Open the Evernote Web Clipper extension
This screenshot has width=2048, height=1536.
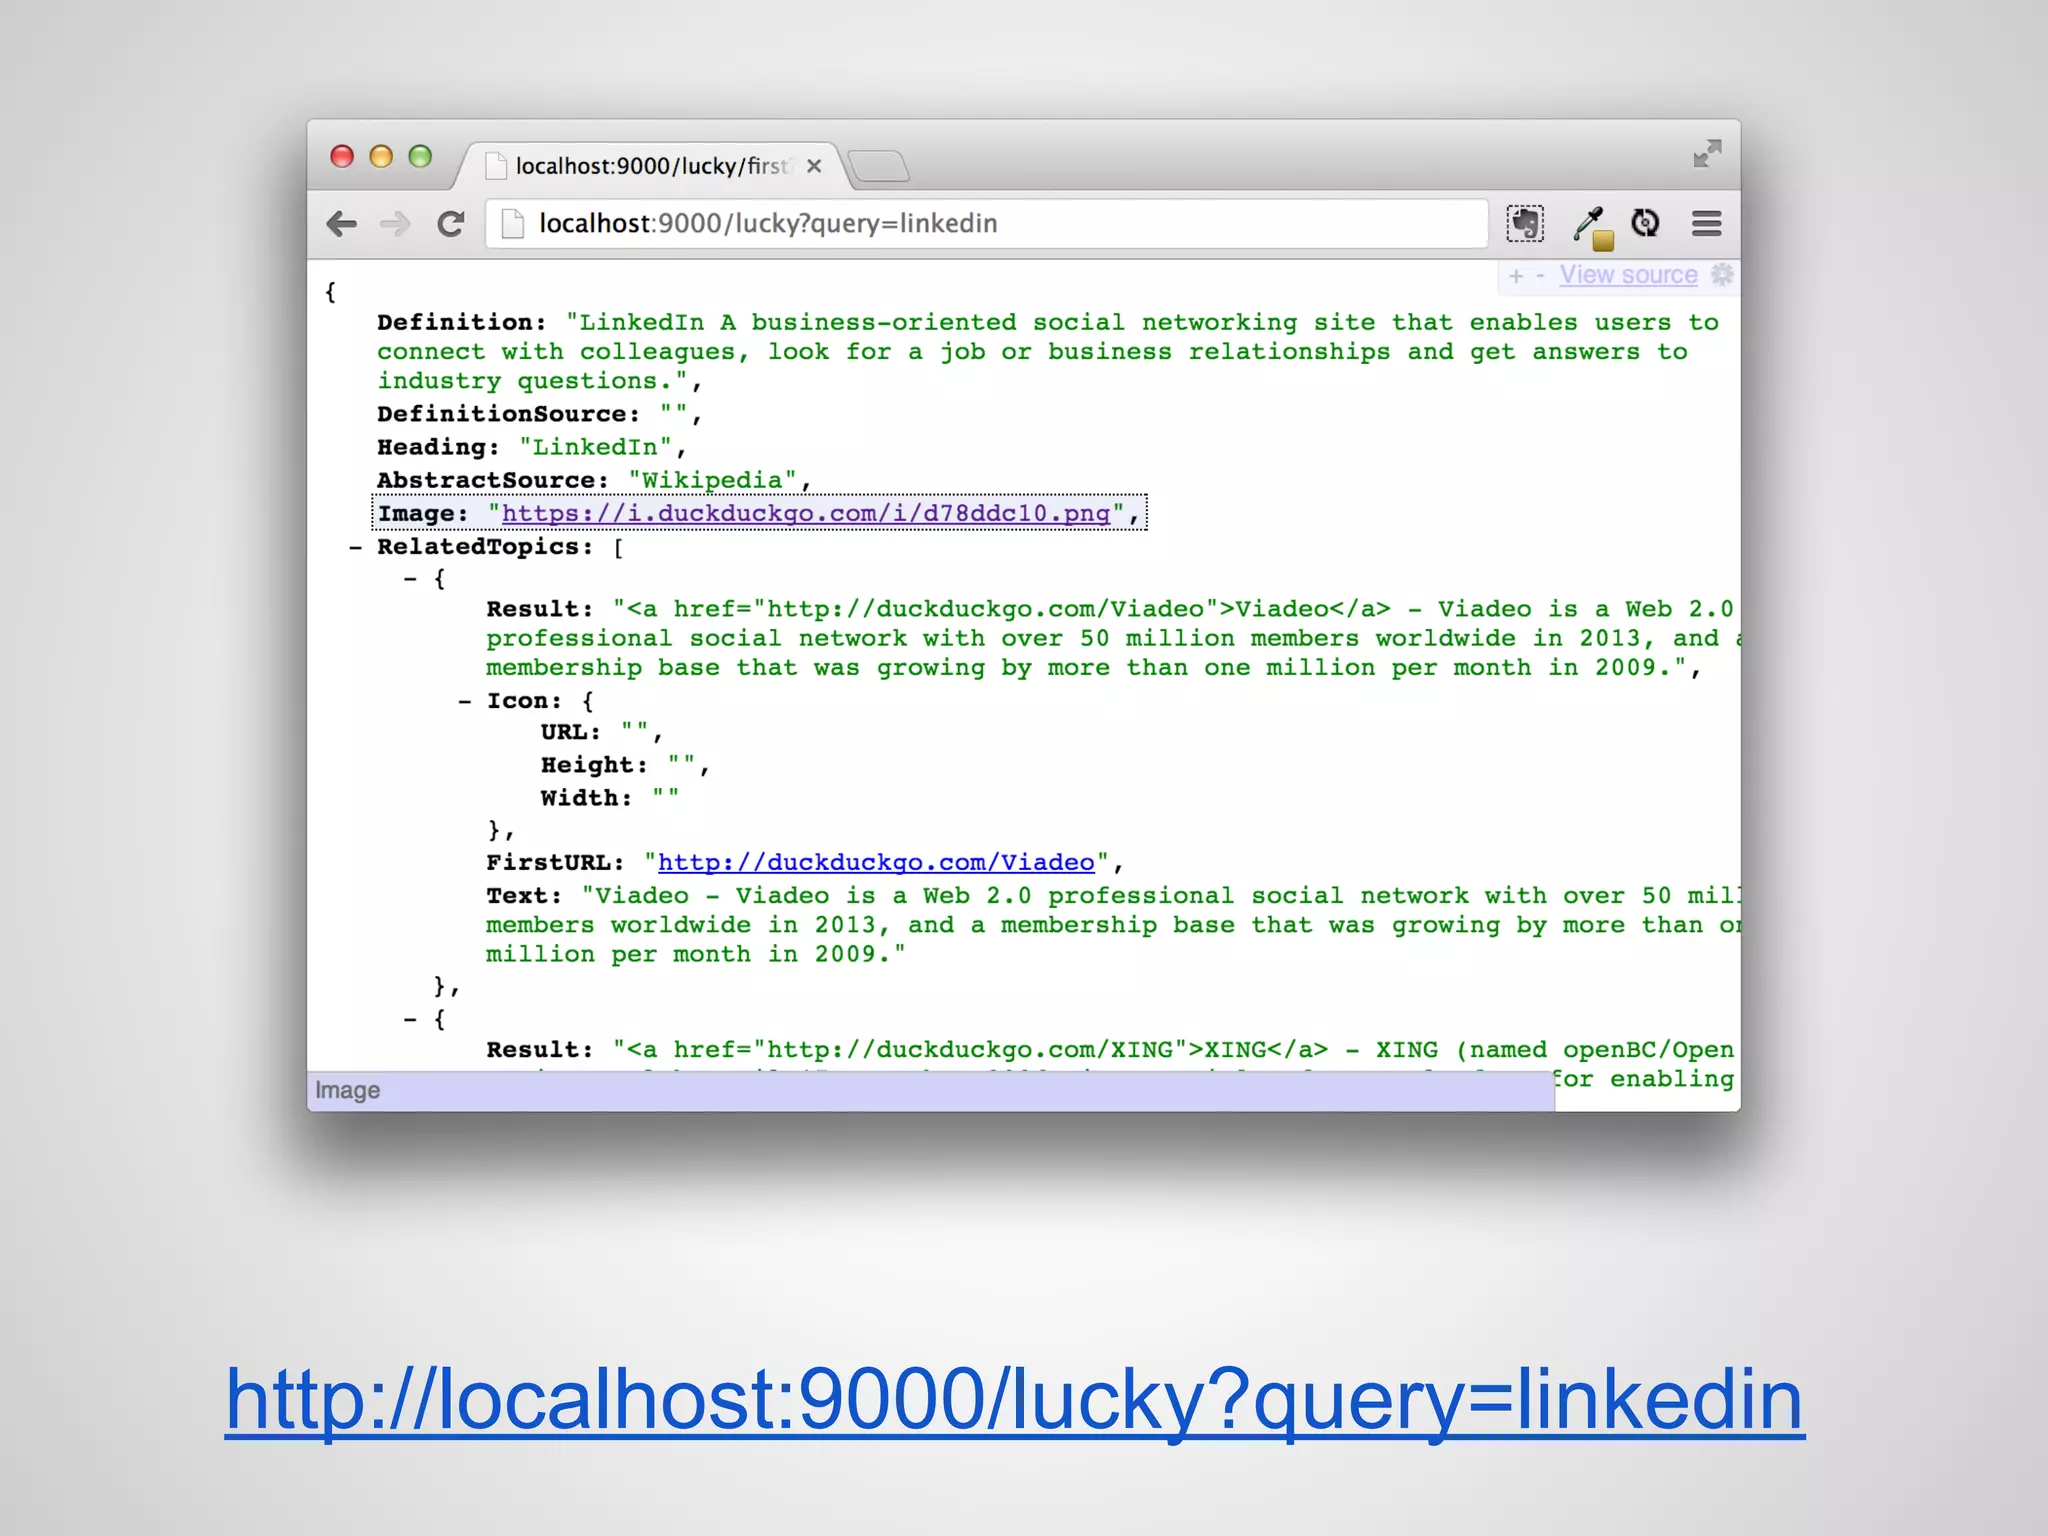click(x=1525, y=224)
